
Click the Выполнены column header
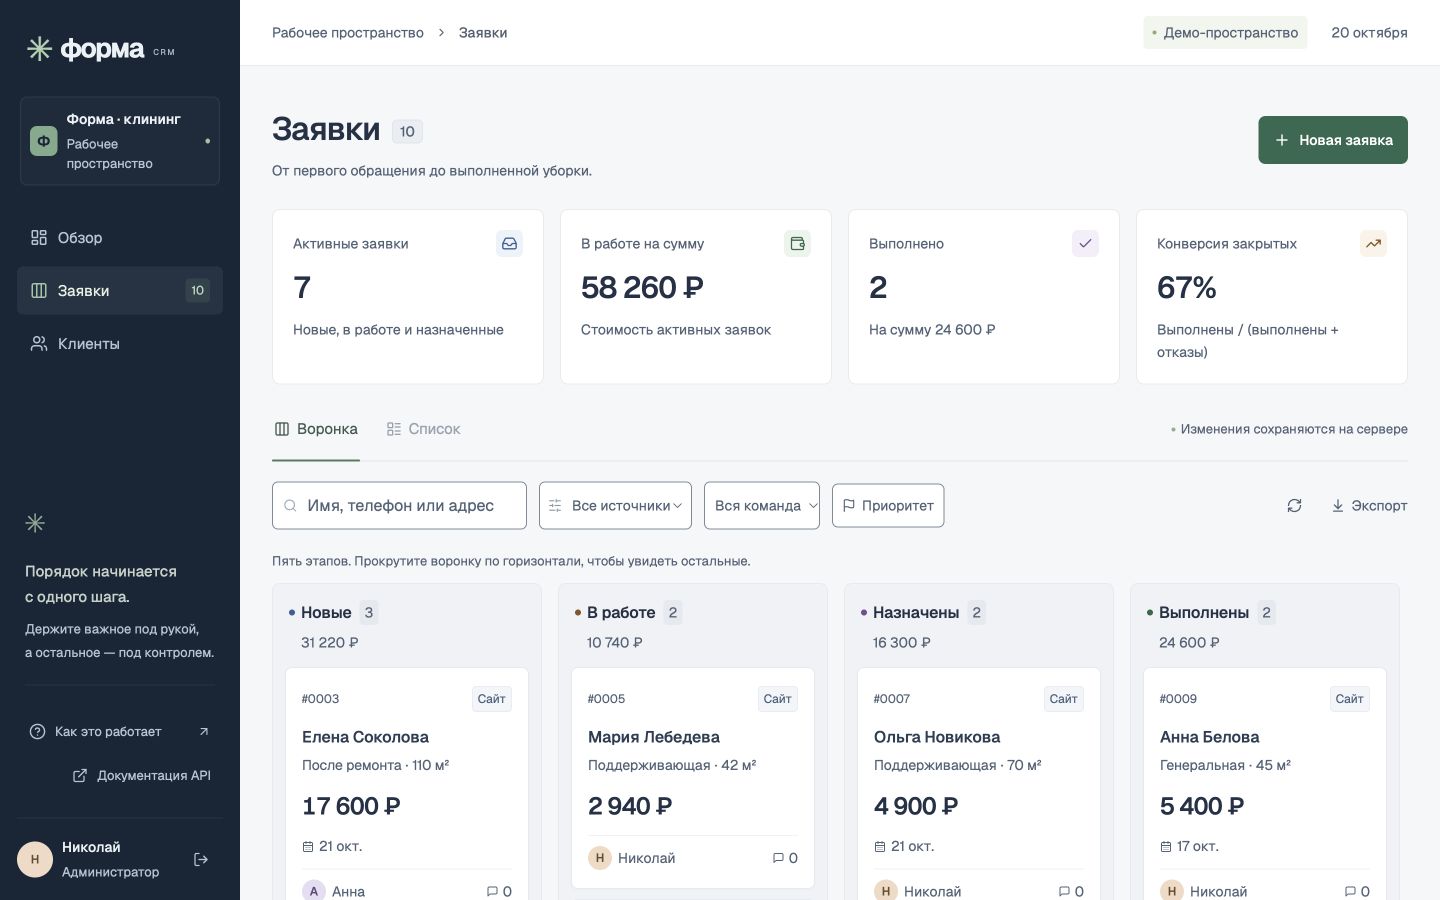pos(1204,613)
